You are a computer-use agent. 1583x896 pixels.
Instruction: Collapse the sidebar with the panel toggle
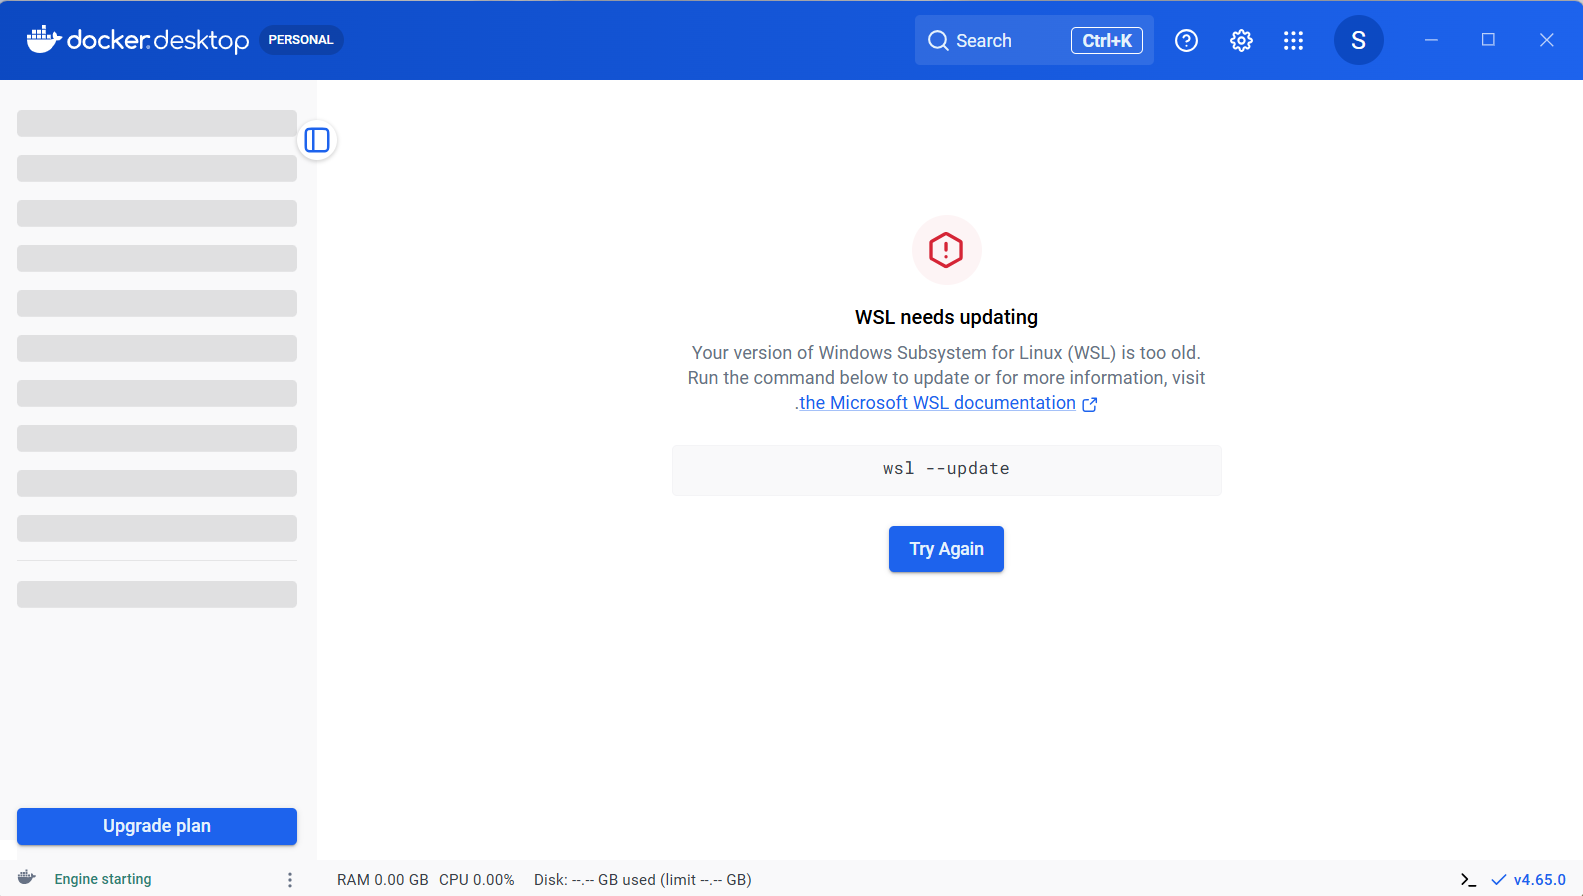[x=317, y=140]
